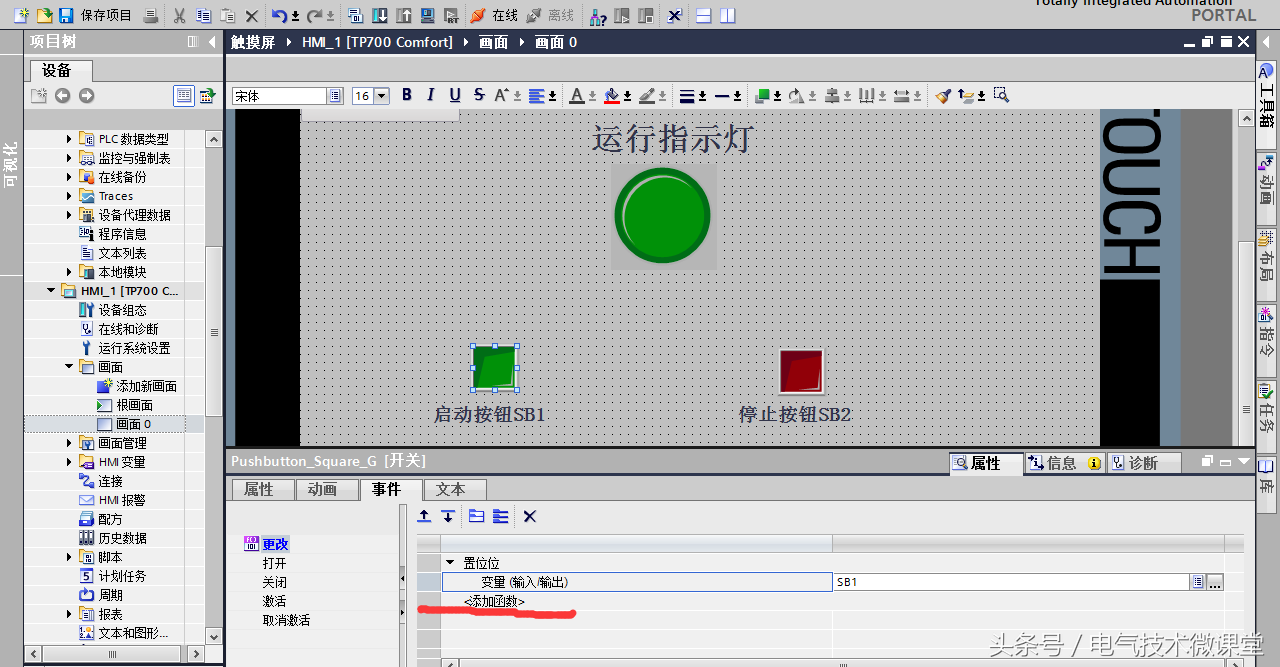Toggle strikethrough formatting

coord(479,95)
